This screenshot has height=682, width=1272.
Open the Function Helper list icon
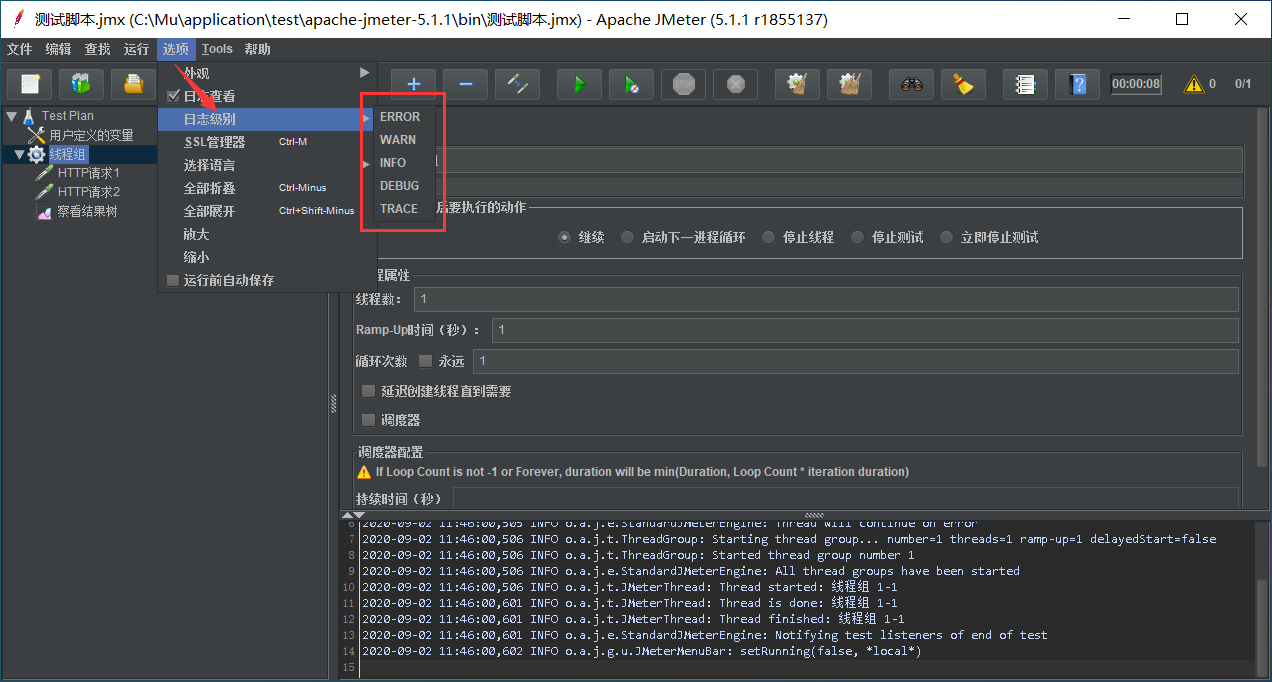coord(1025,85)
